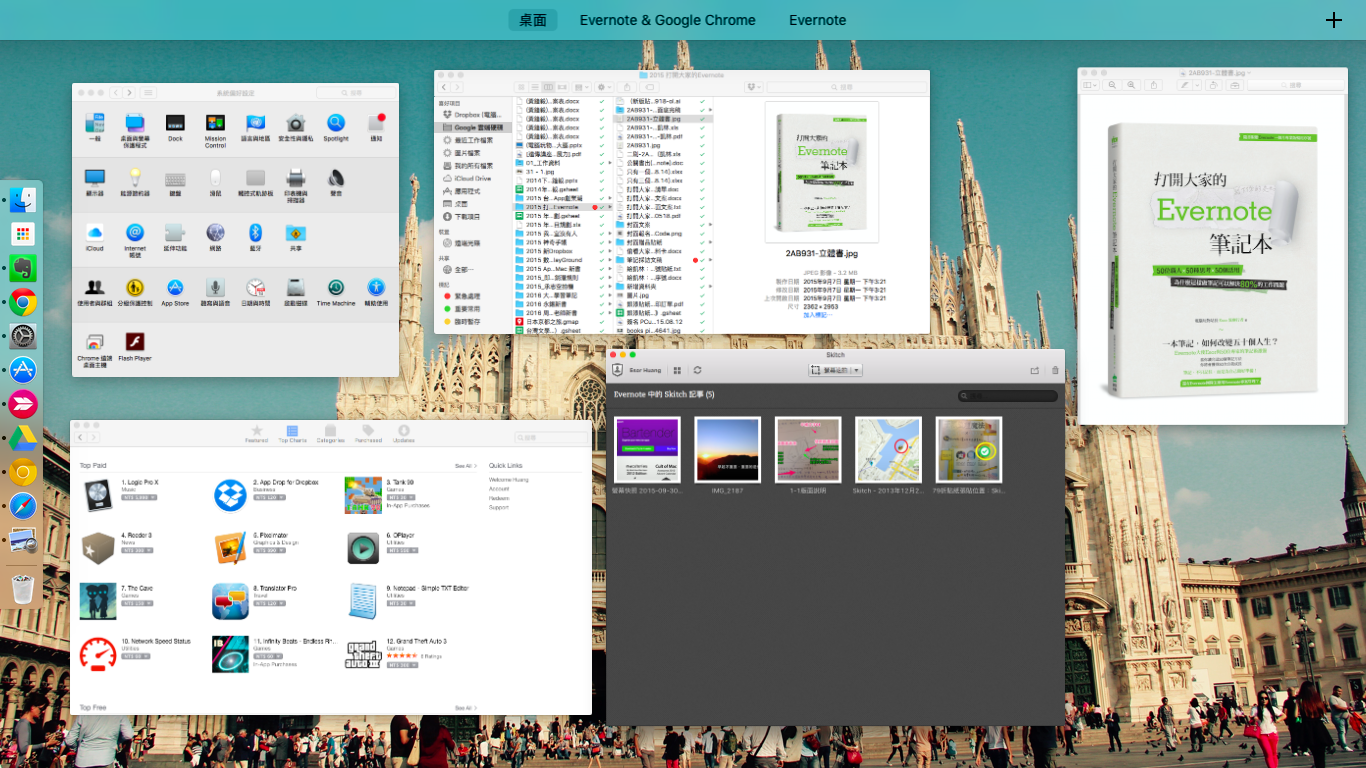This screenshot has width=1366, height=768.
Task: Open Logic Pro X price dropdown
Action: click(x=140, y=497)
